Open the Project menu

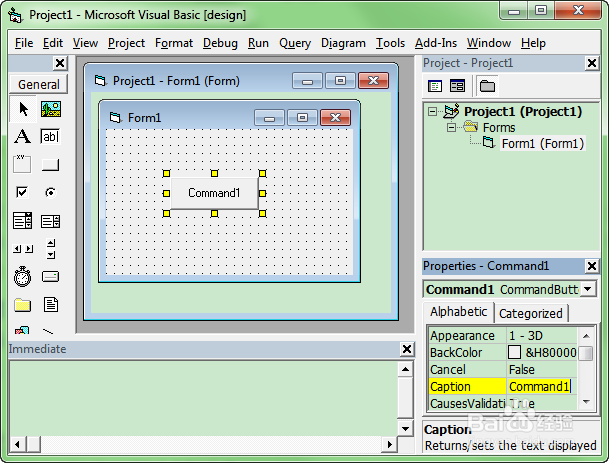coord(127,43)
